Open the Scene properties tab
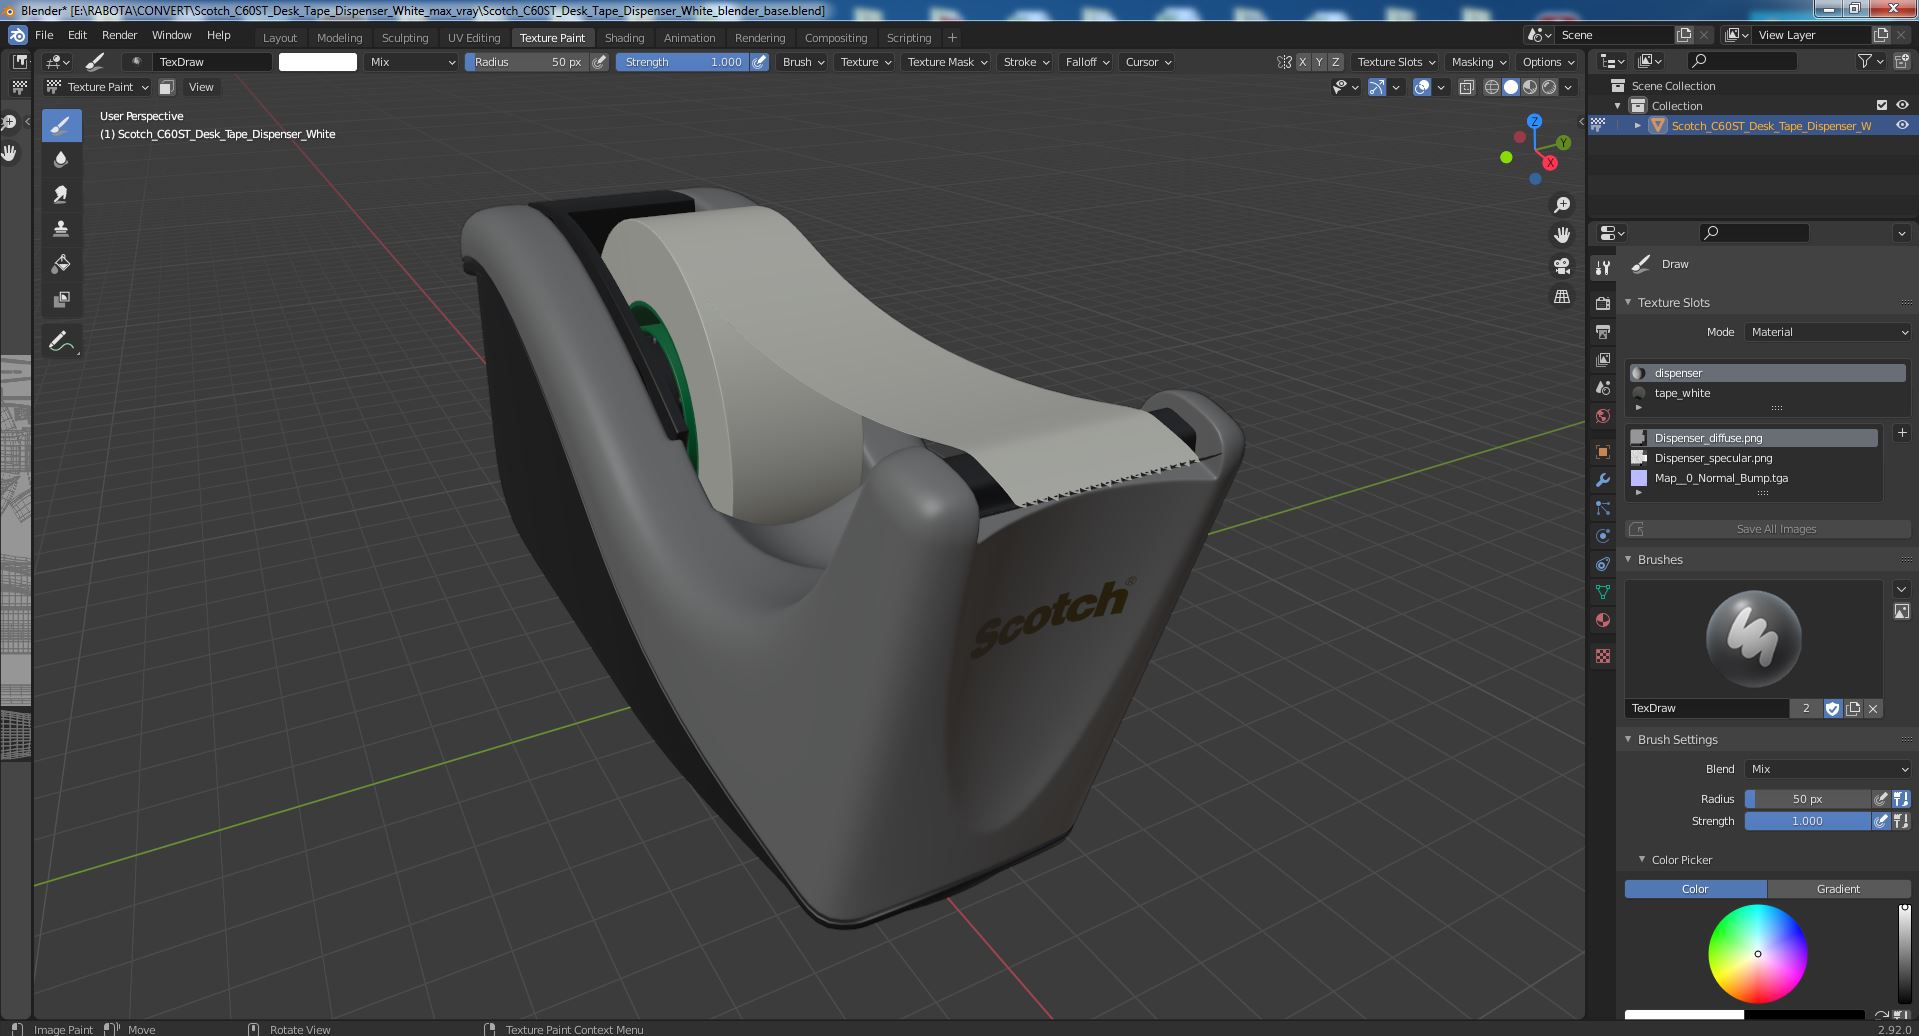The height and width of the screenshot is (1036, 1919). (1603, 387)
